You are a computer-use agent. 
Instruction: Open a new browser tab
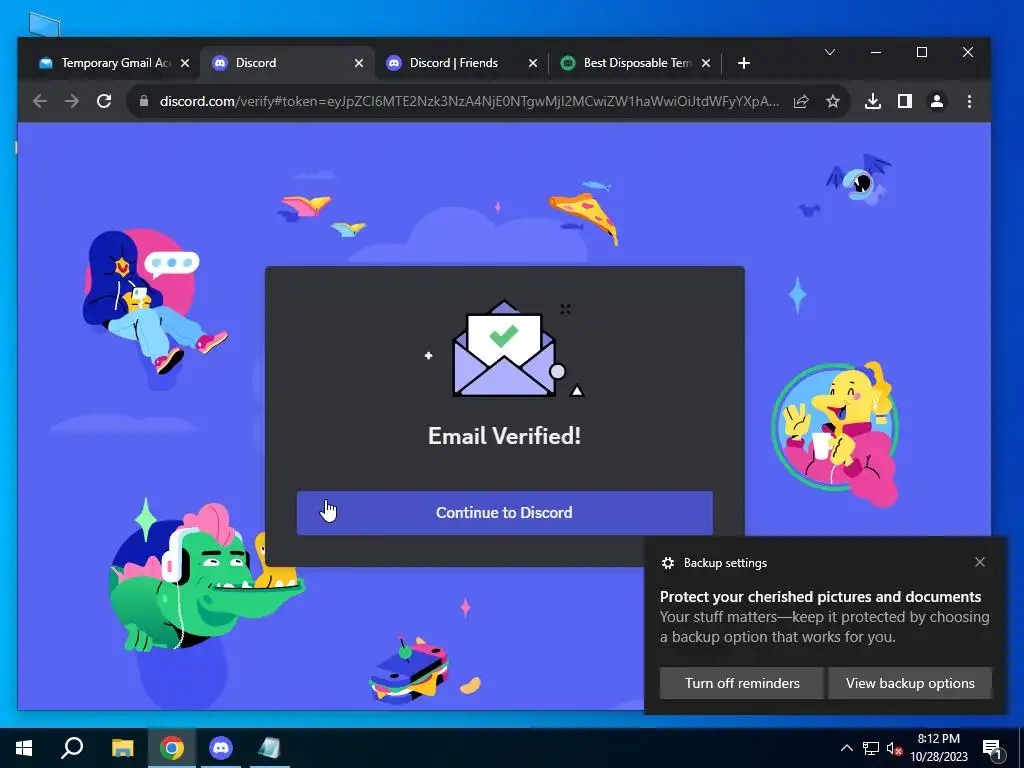[x=743, y=63]
